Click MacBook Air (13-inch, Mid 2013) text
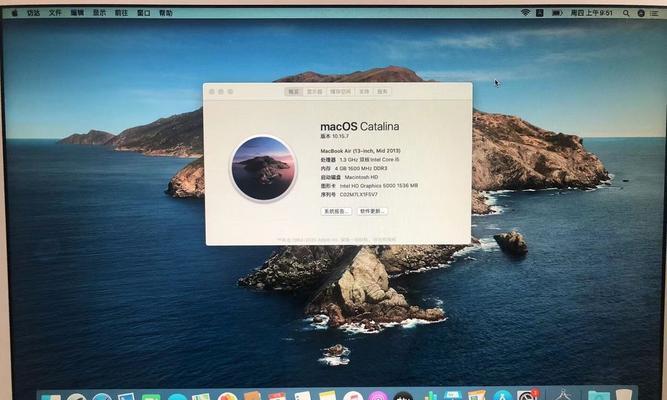The height and width of the screenshot is (400, 667). [360, 151]
